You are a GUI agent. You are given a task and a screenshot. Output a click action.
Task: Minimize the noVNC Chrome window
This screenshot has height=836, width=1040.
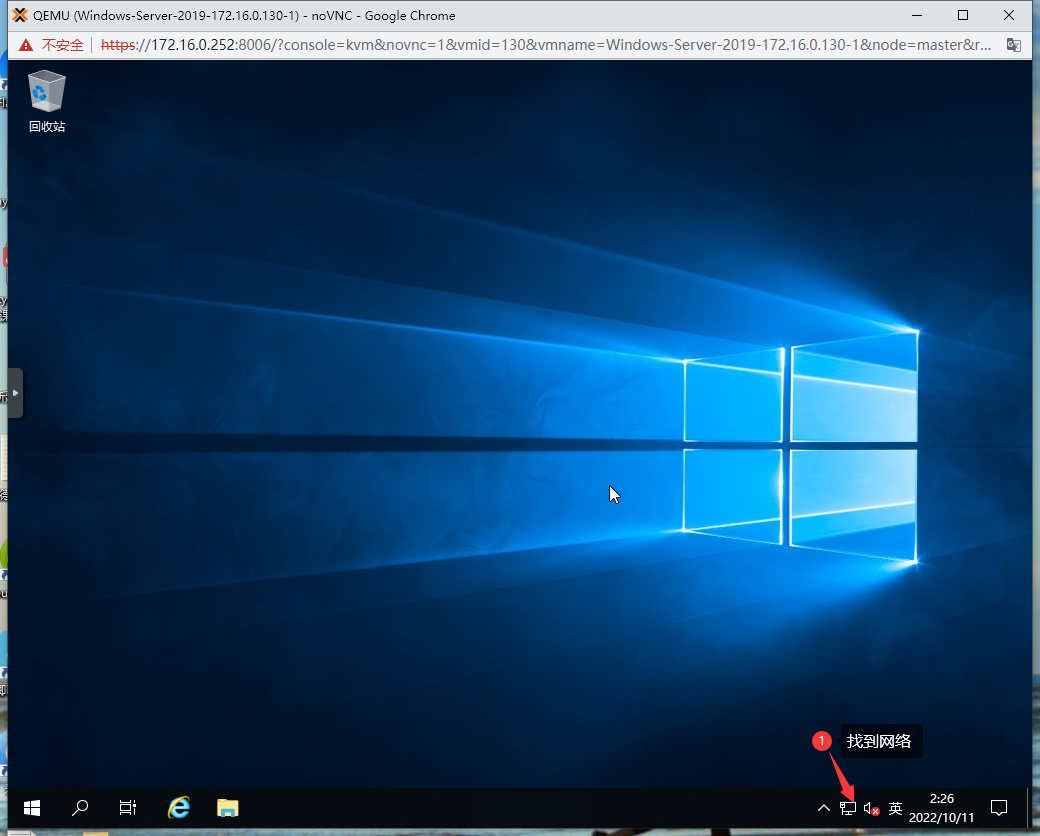(917, 15)
